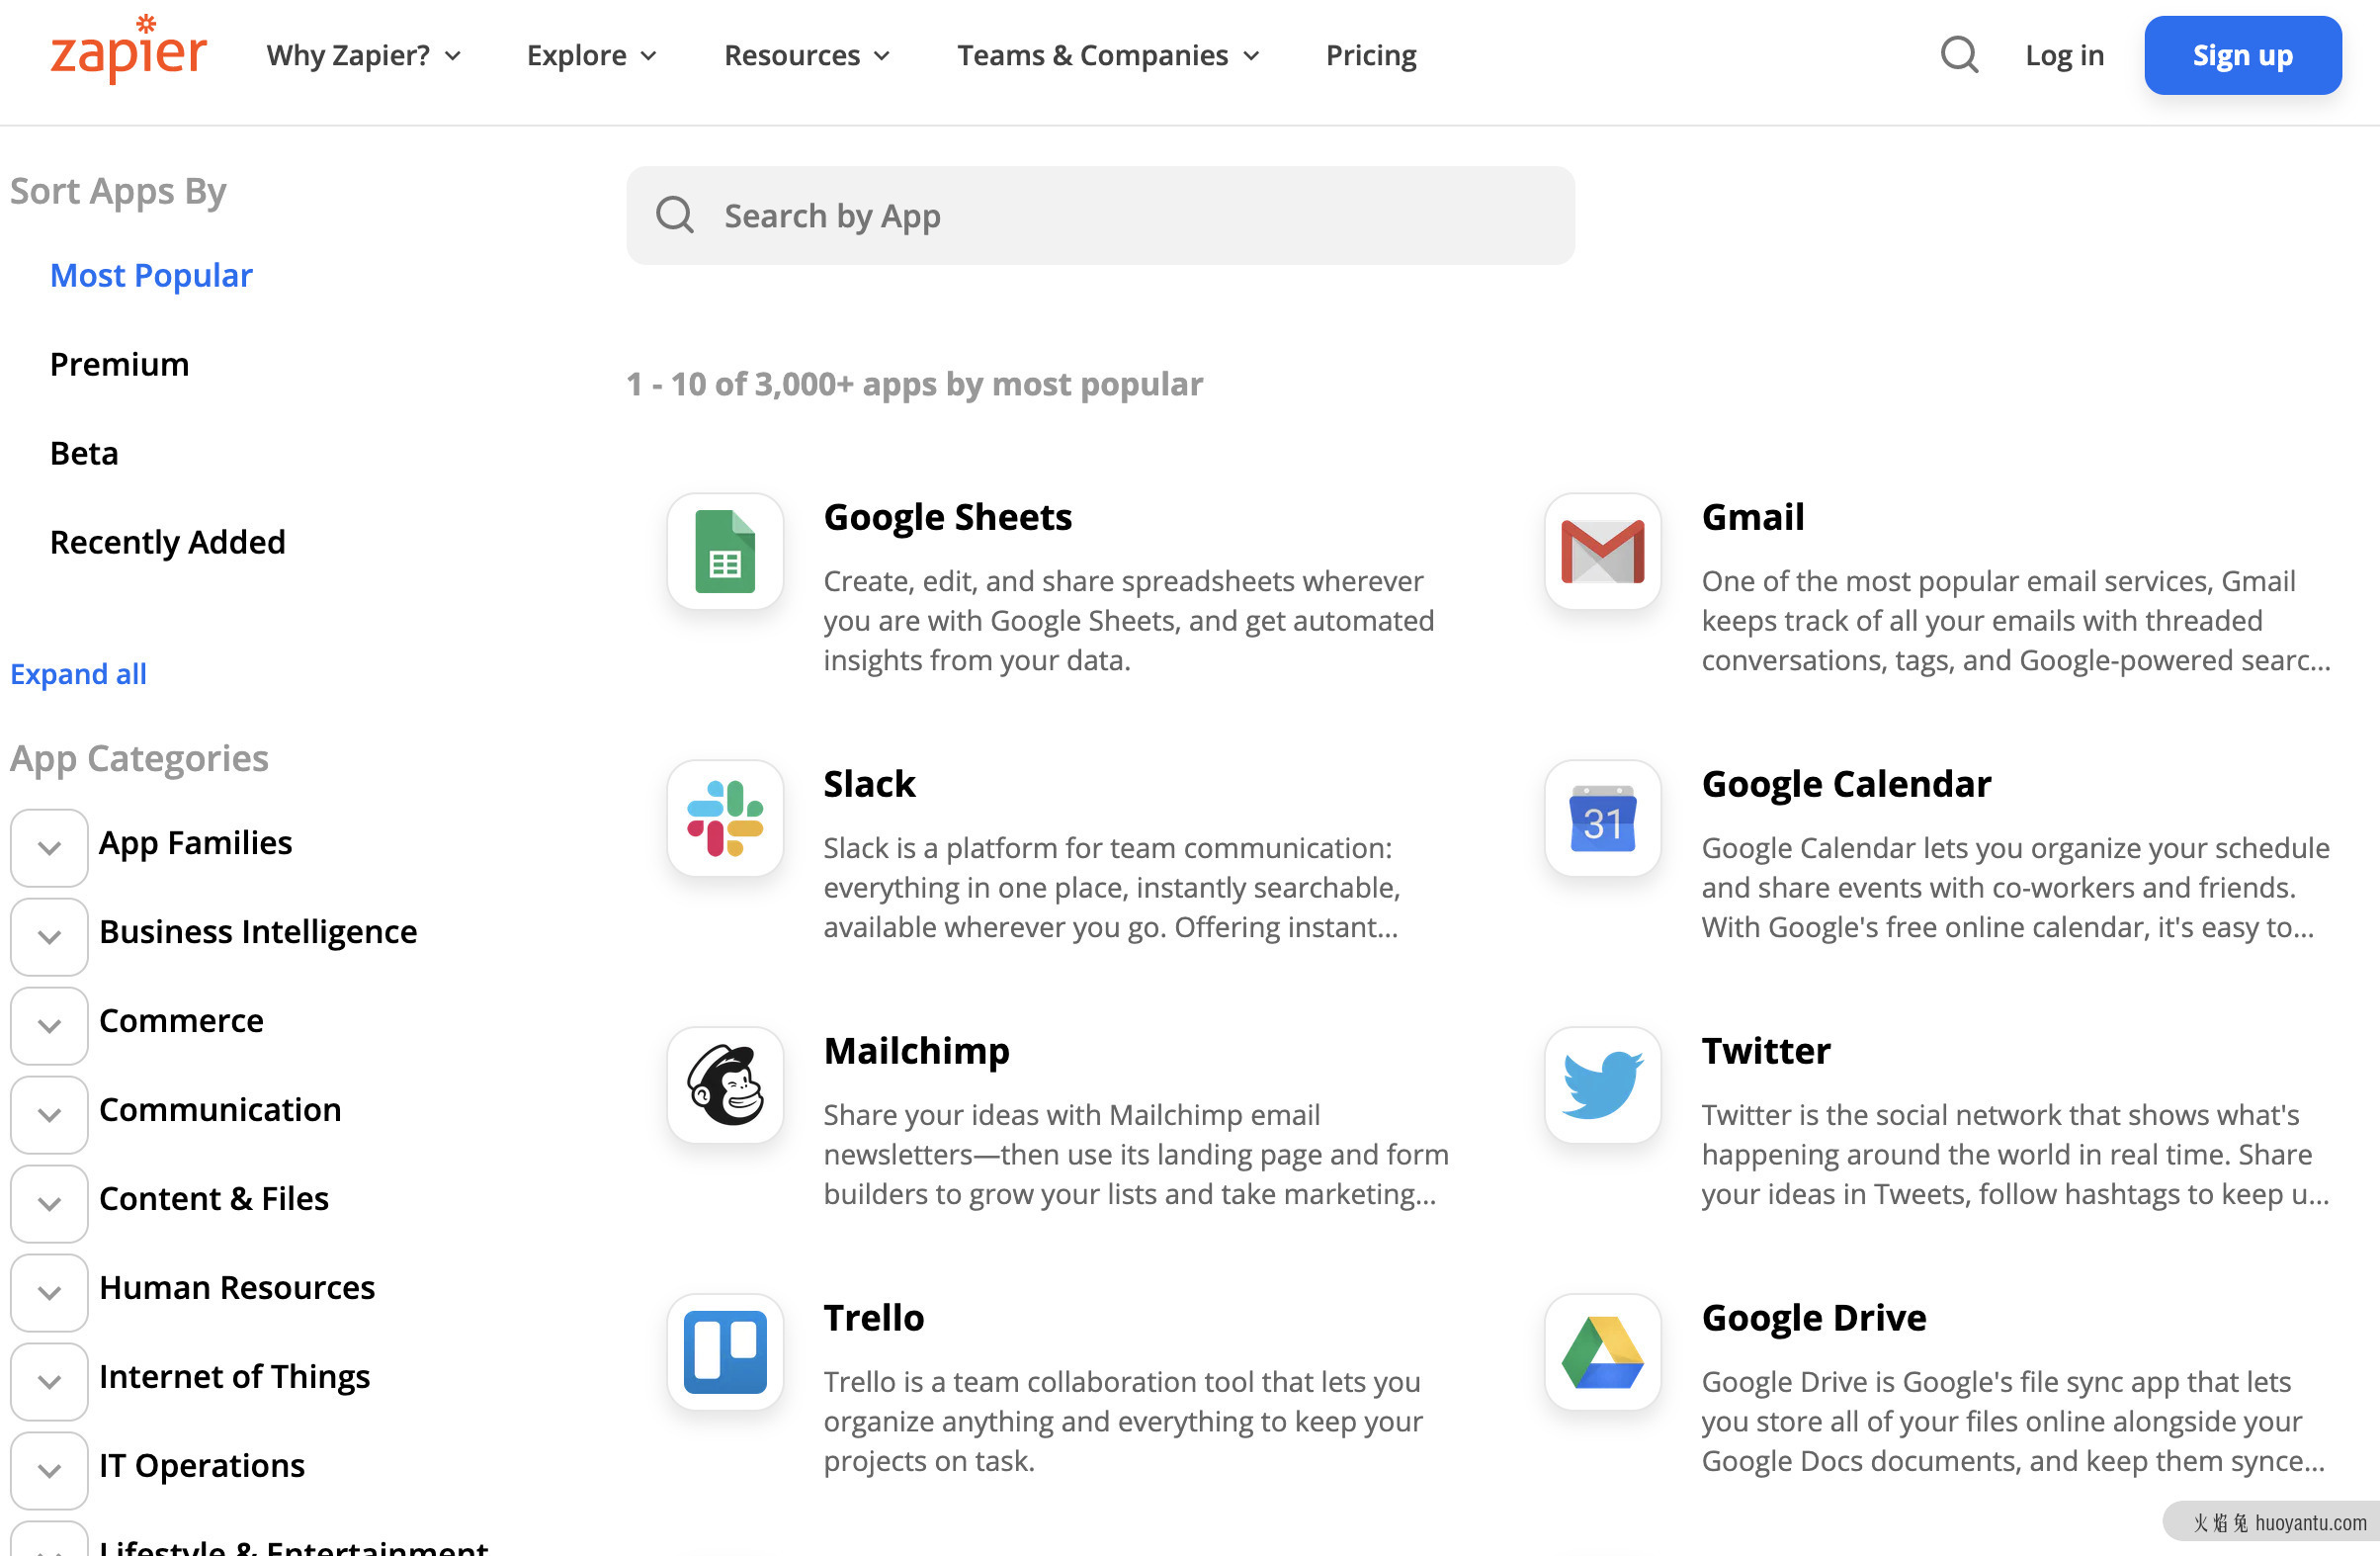Open the Google Calendar app icon
Viewport: 2380px width, 1556px height.
[x=1602, y=818]
